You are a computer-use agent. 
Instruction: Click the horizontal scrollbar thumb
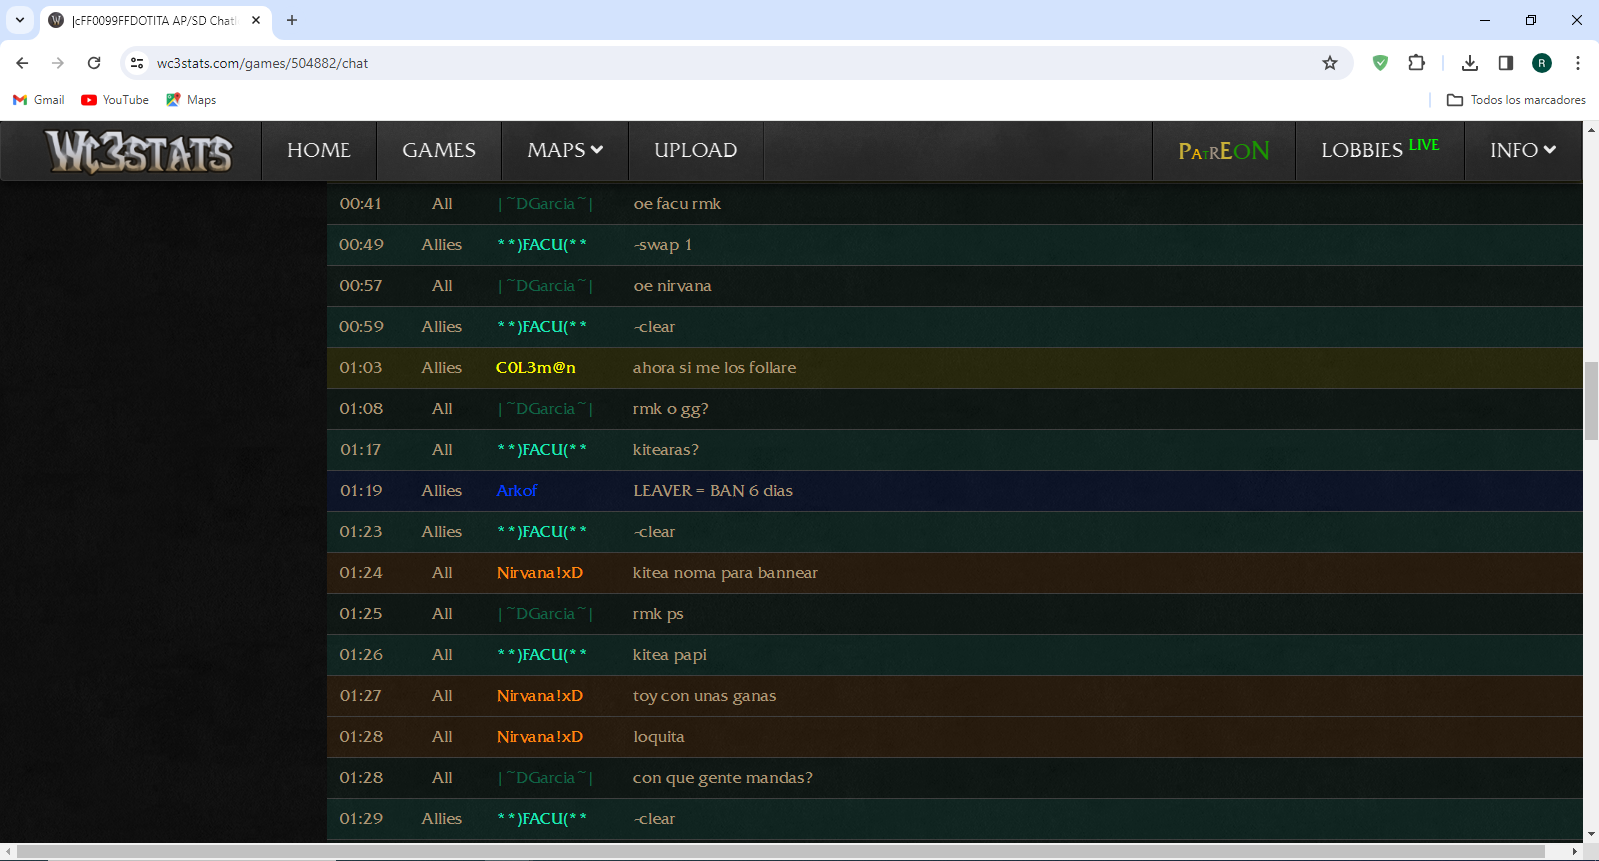[x=781, y=852]
